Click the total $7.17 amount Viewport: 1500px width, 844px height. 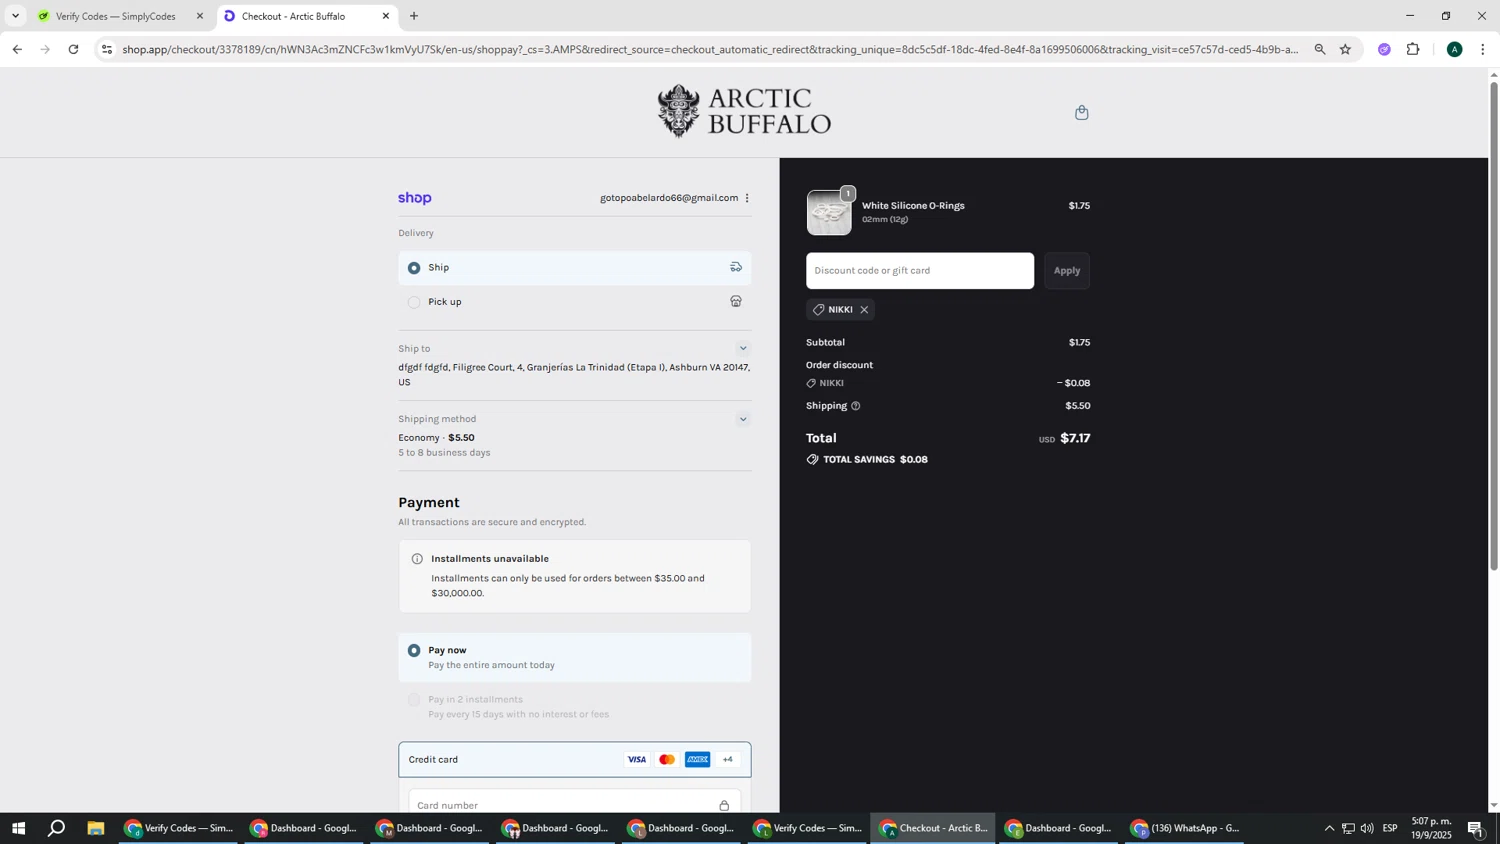(1075, 438)
